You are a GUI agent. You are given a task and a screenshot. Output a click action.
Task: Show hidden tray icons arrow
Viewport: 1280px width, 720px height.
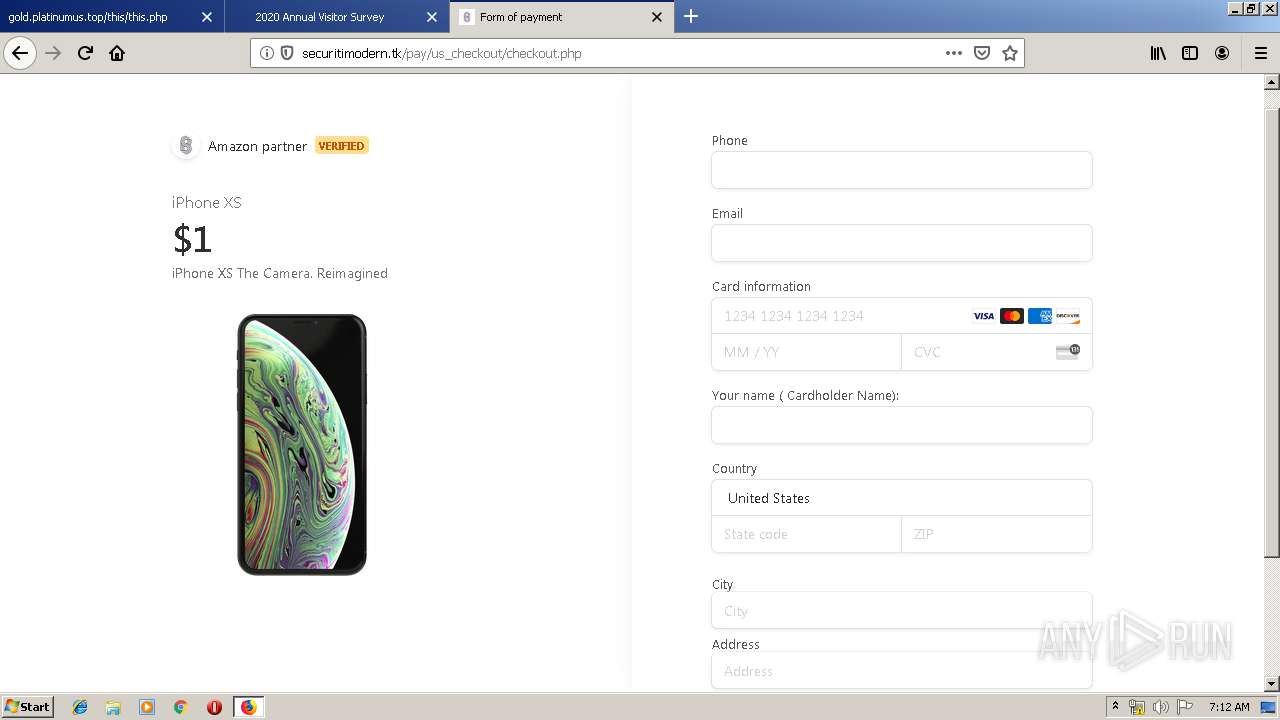[1116, 707]
